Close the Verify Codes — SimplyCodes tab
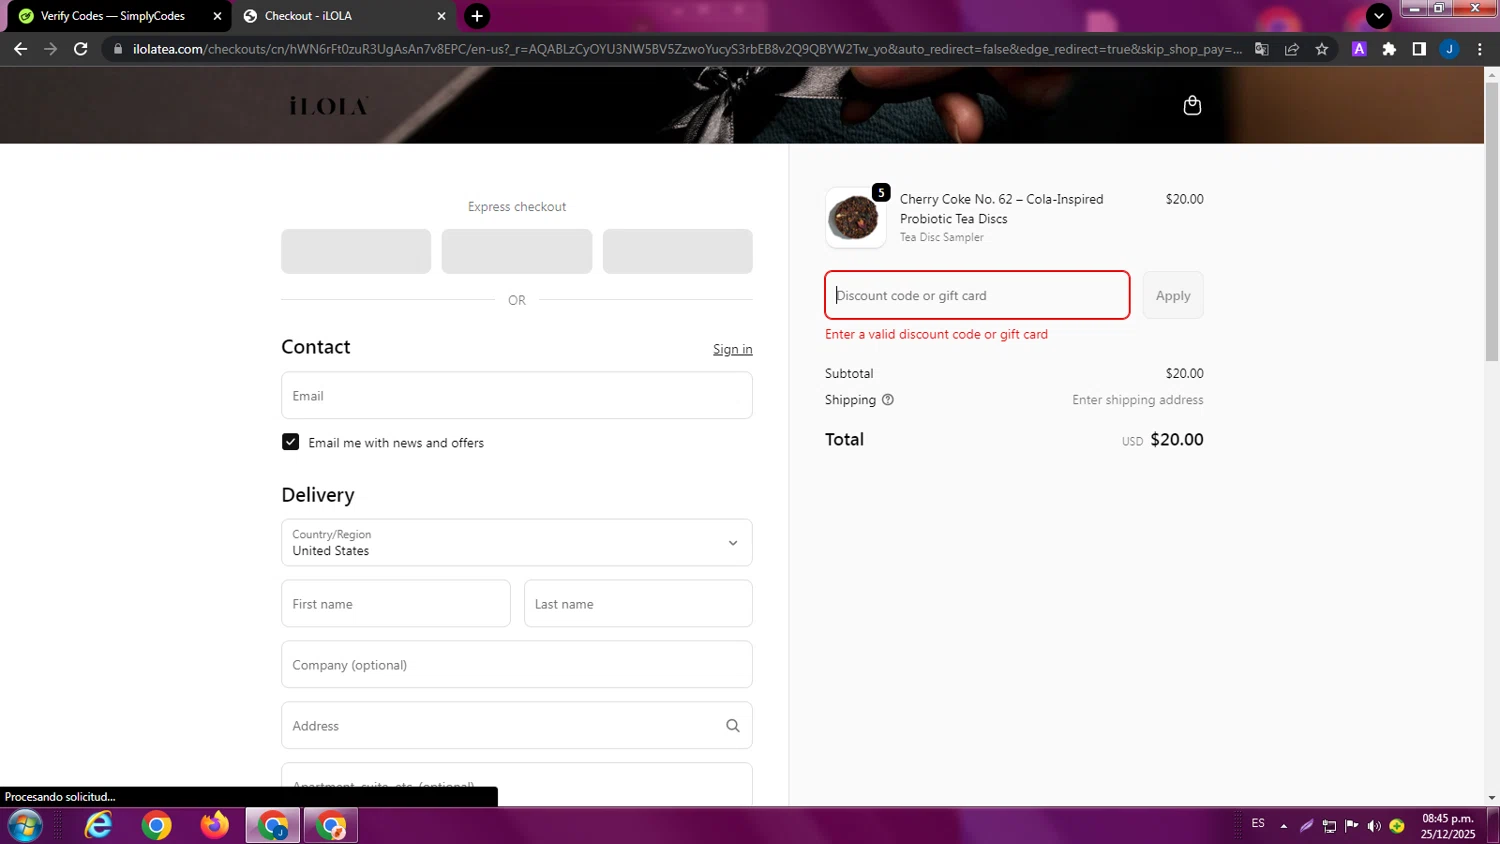Image resolution: width=1500 pixels, height=844 pixels. click(217, 16)
